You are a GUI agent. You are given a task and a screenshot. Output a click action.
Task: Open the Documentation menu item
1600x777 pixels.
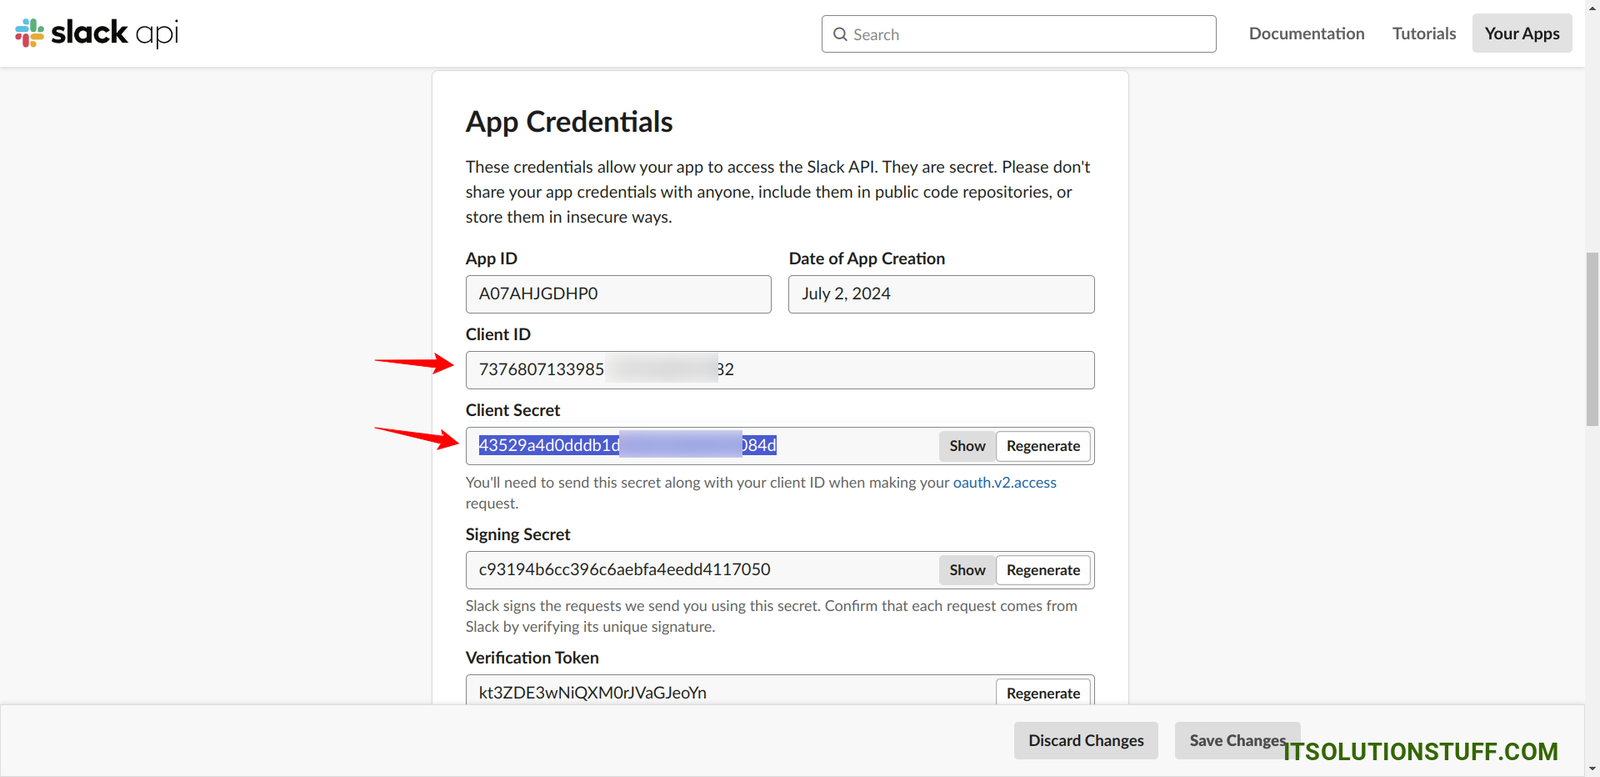click(1306, 34)
